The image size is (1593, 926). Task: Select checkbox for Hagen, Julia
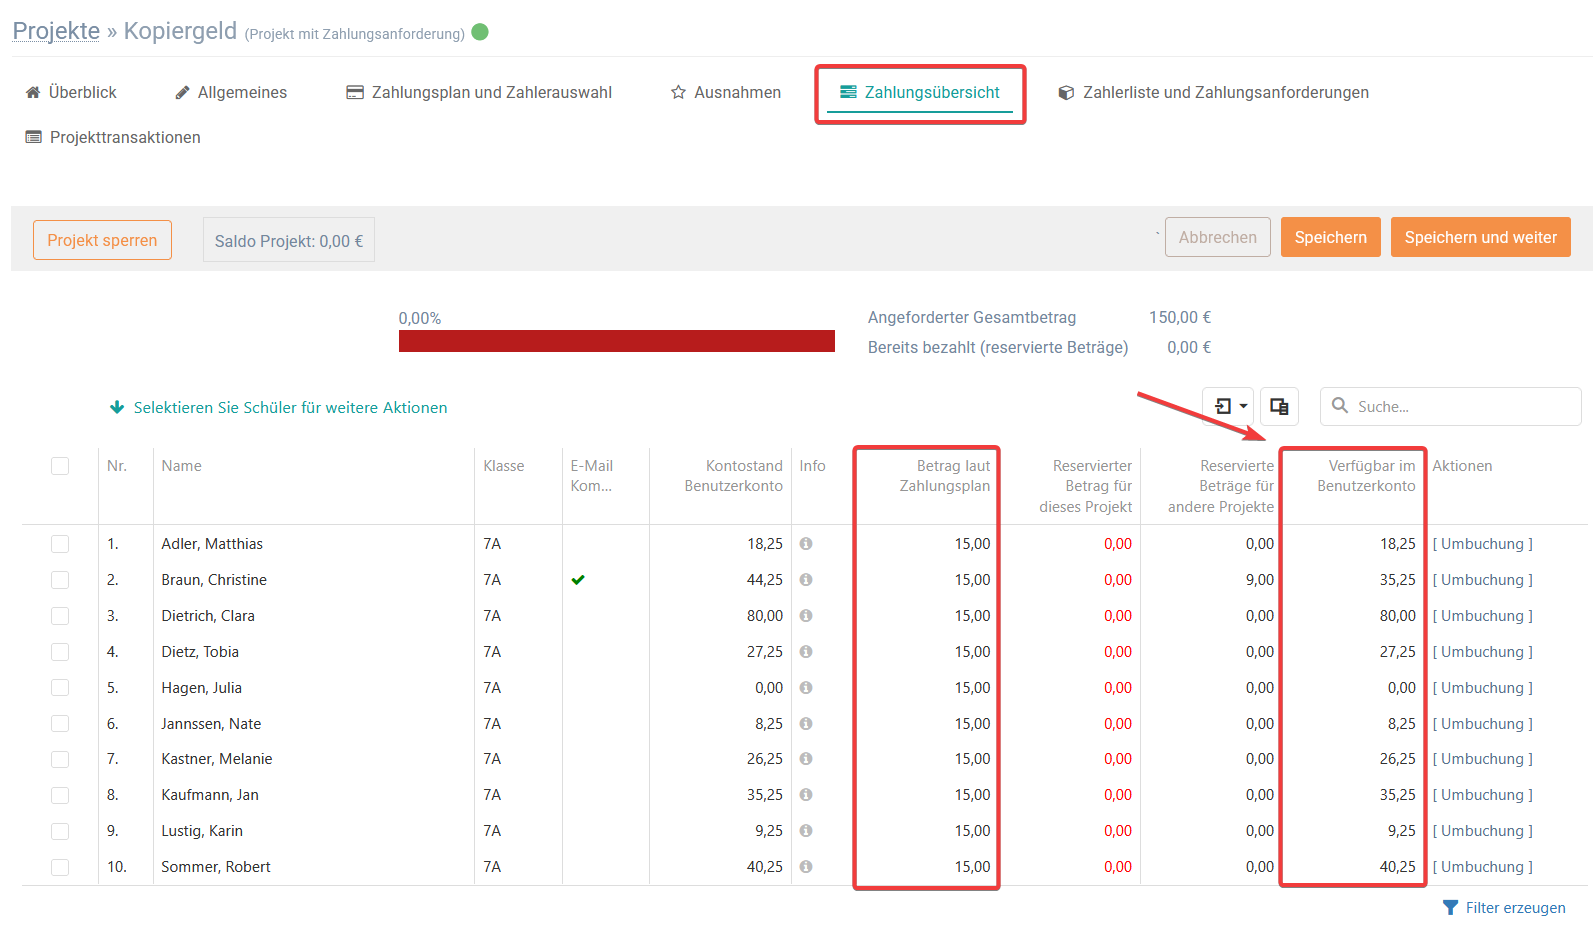click(60, 688)
